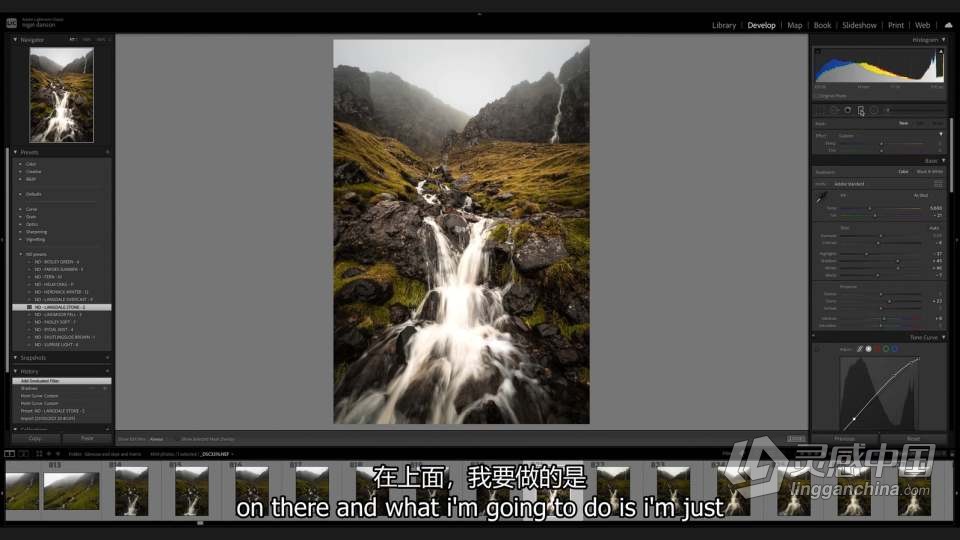The image size is (960, 540).
Task: Adjust the Temp slider handle
Action: click(x=869, y=208)
